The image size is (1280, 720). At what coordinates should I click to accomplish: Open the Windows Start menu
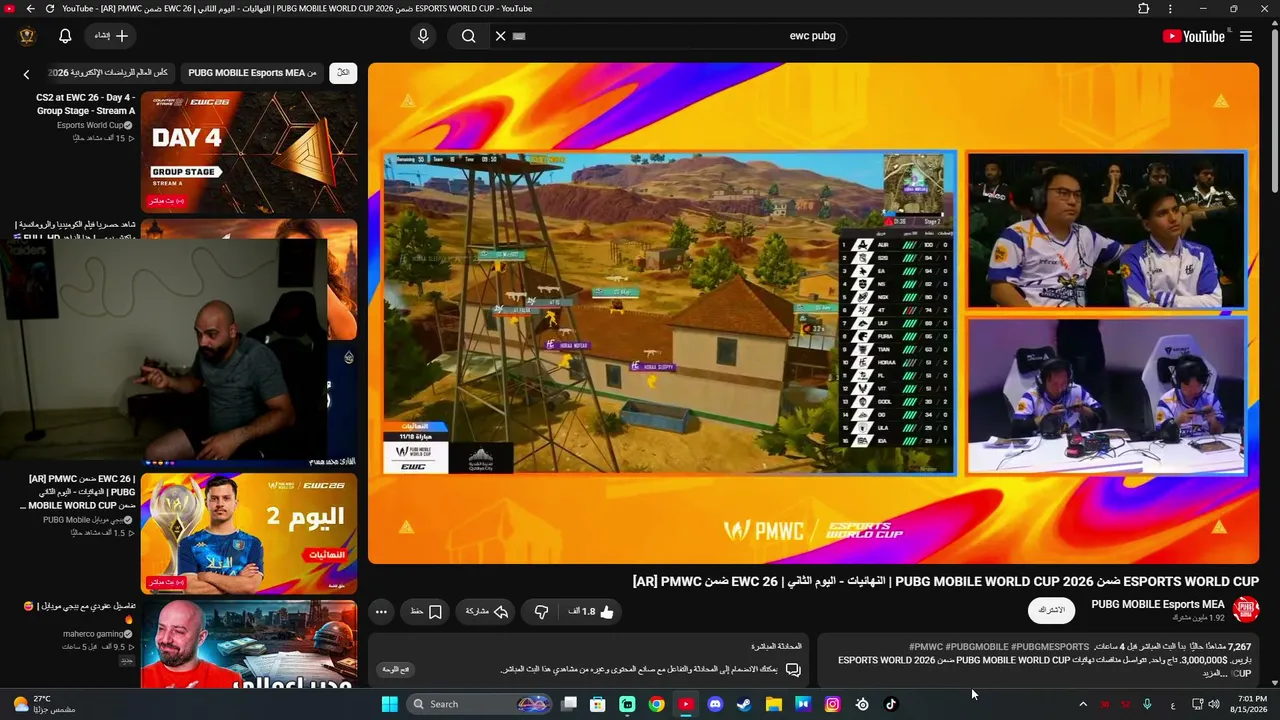[x=390, y=704]
